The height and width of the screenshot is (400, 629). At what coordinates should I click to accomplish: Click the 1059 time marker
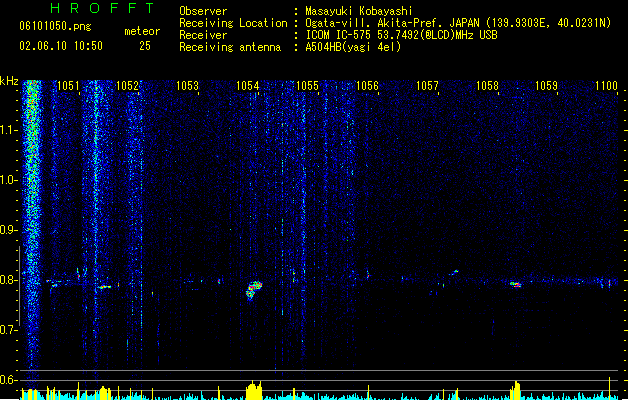point(546,86)
